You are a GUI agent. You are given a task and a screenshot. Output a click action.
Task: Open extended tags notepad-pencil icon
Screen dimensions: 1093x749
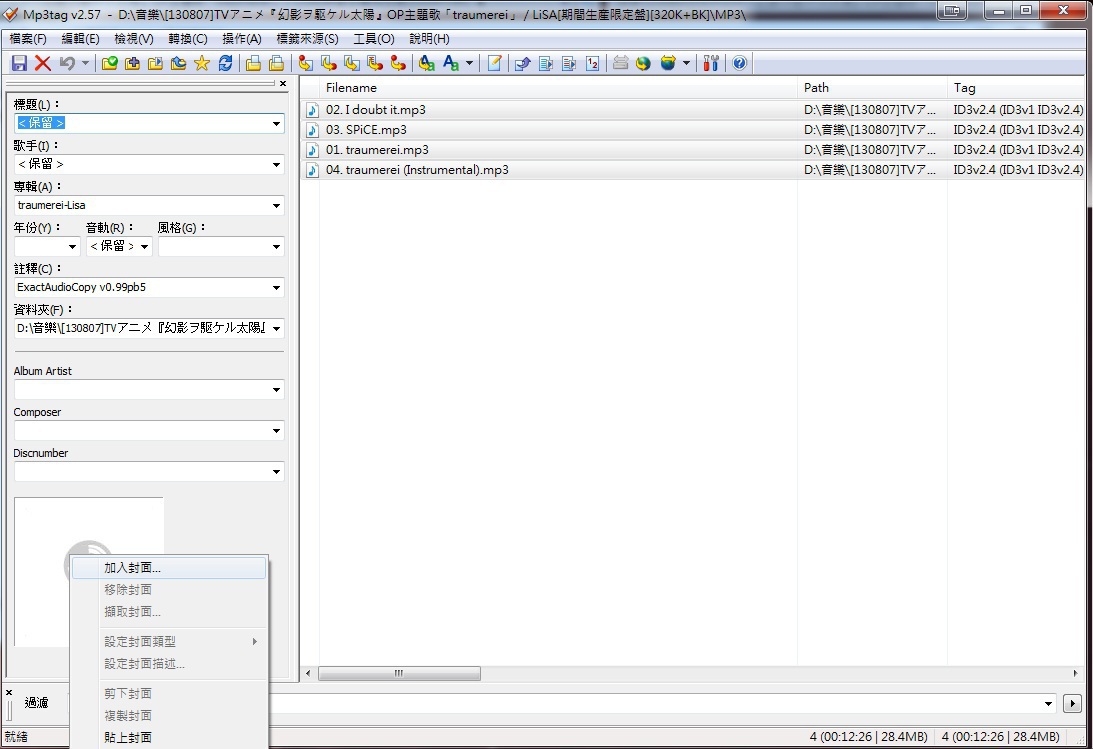(494, 63)
